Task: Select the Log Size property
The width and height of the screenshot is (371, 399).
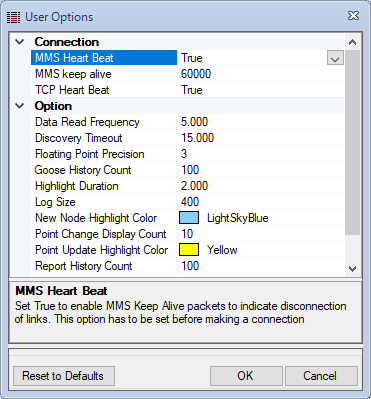Action: [x=104, y=202]
